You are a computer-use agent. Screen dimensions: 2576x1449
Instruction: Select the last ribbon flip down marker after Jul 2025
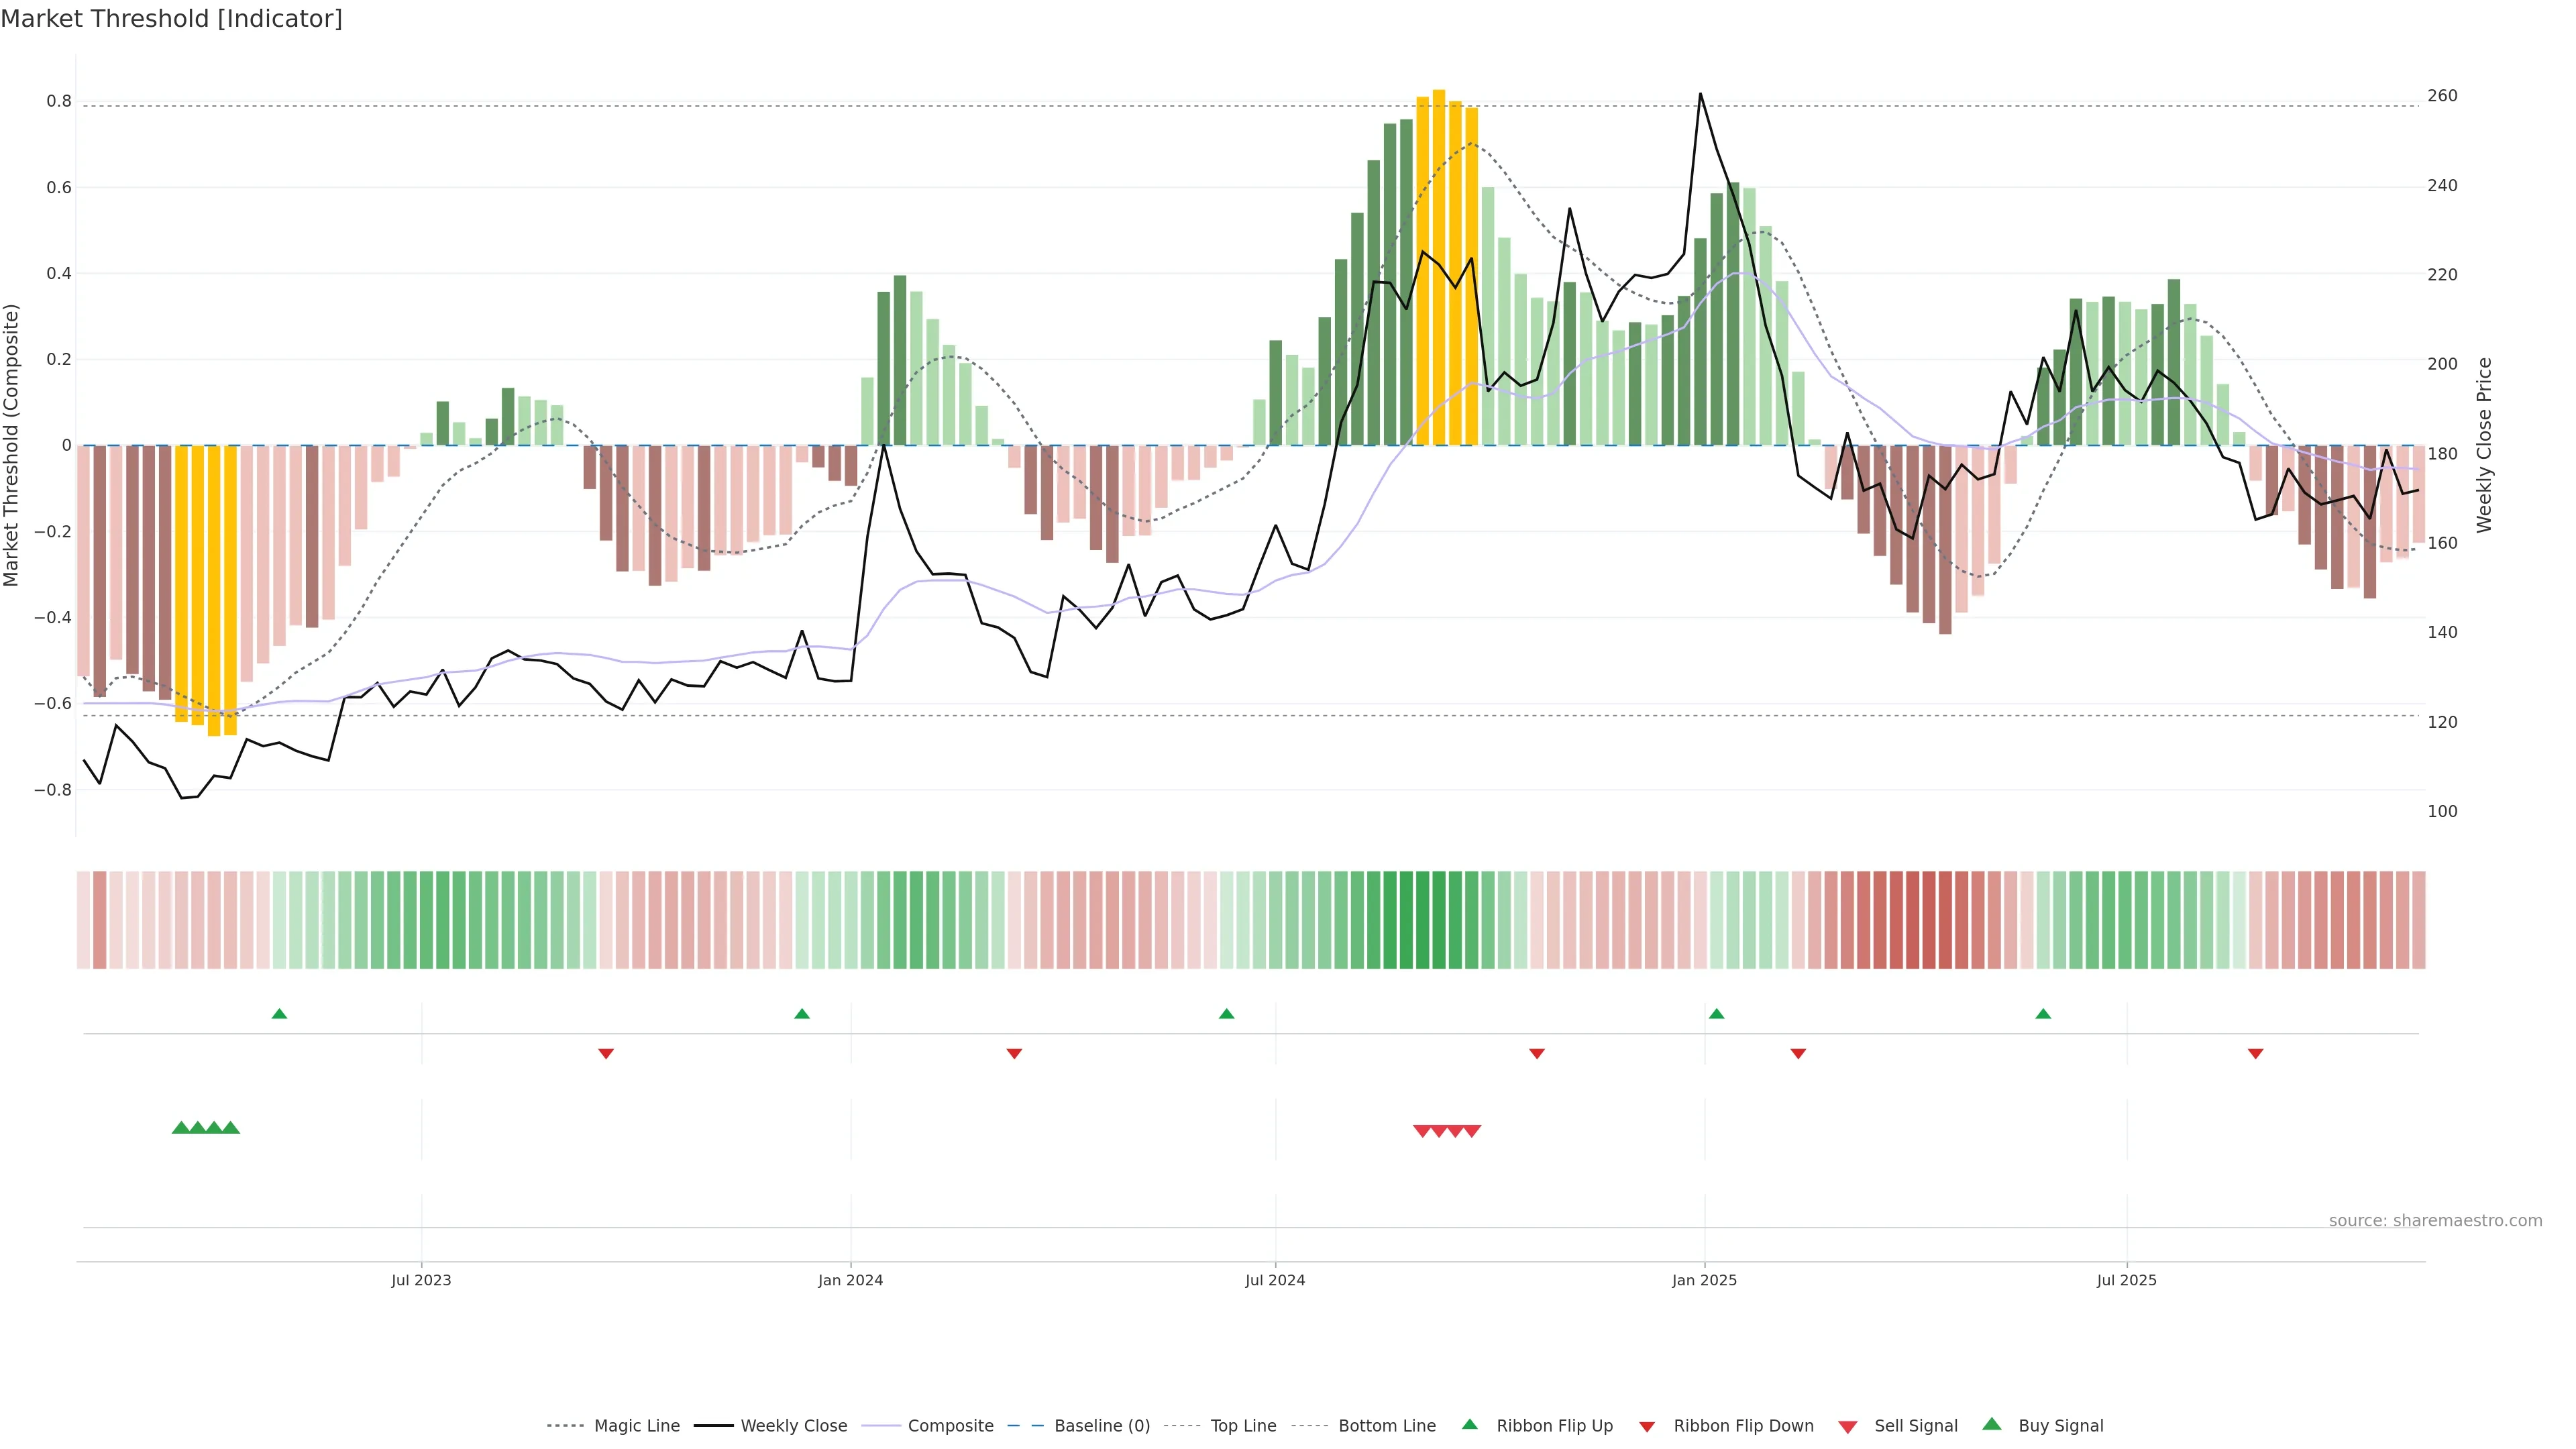2255,1053
